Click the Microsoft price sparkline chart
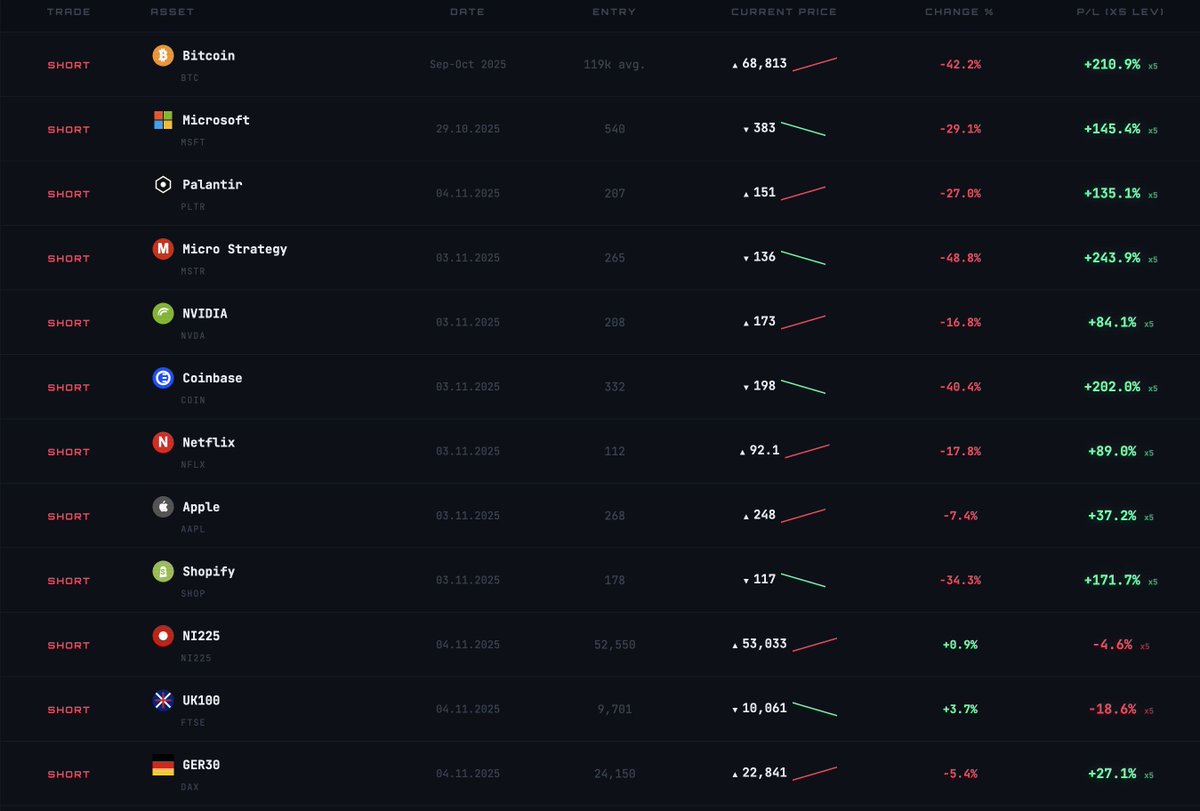 [803, 129]
